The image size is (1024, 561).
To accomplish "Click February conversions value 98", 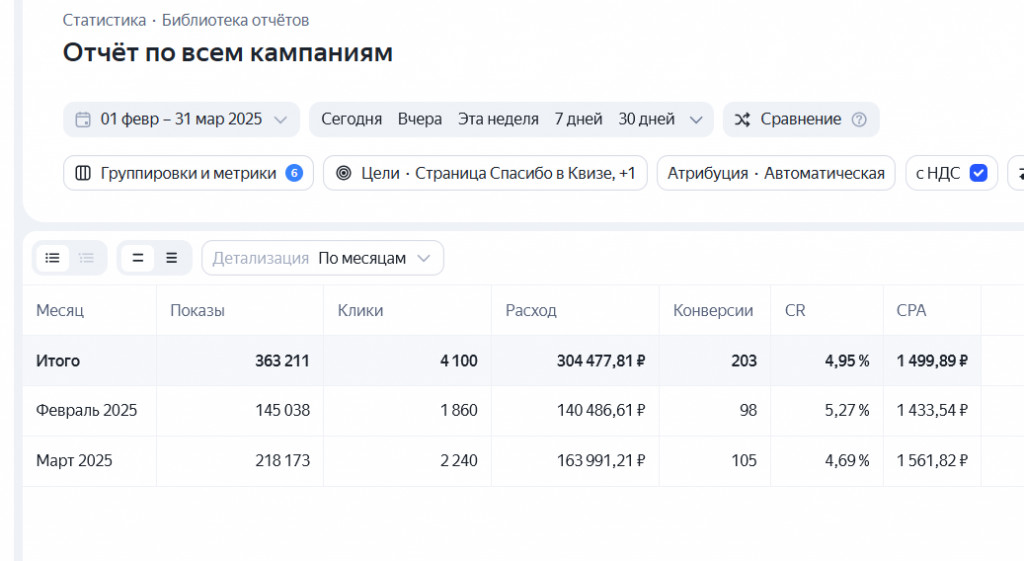I will tap(748, 410).
